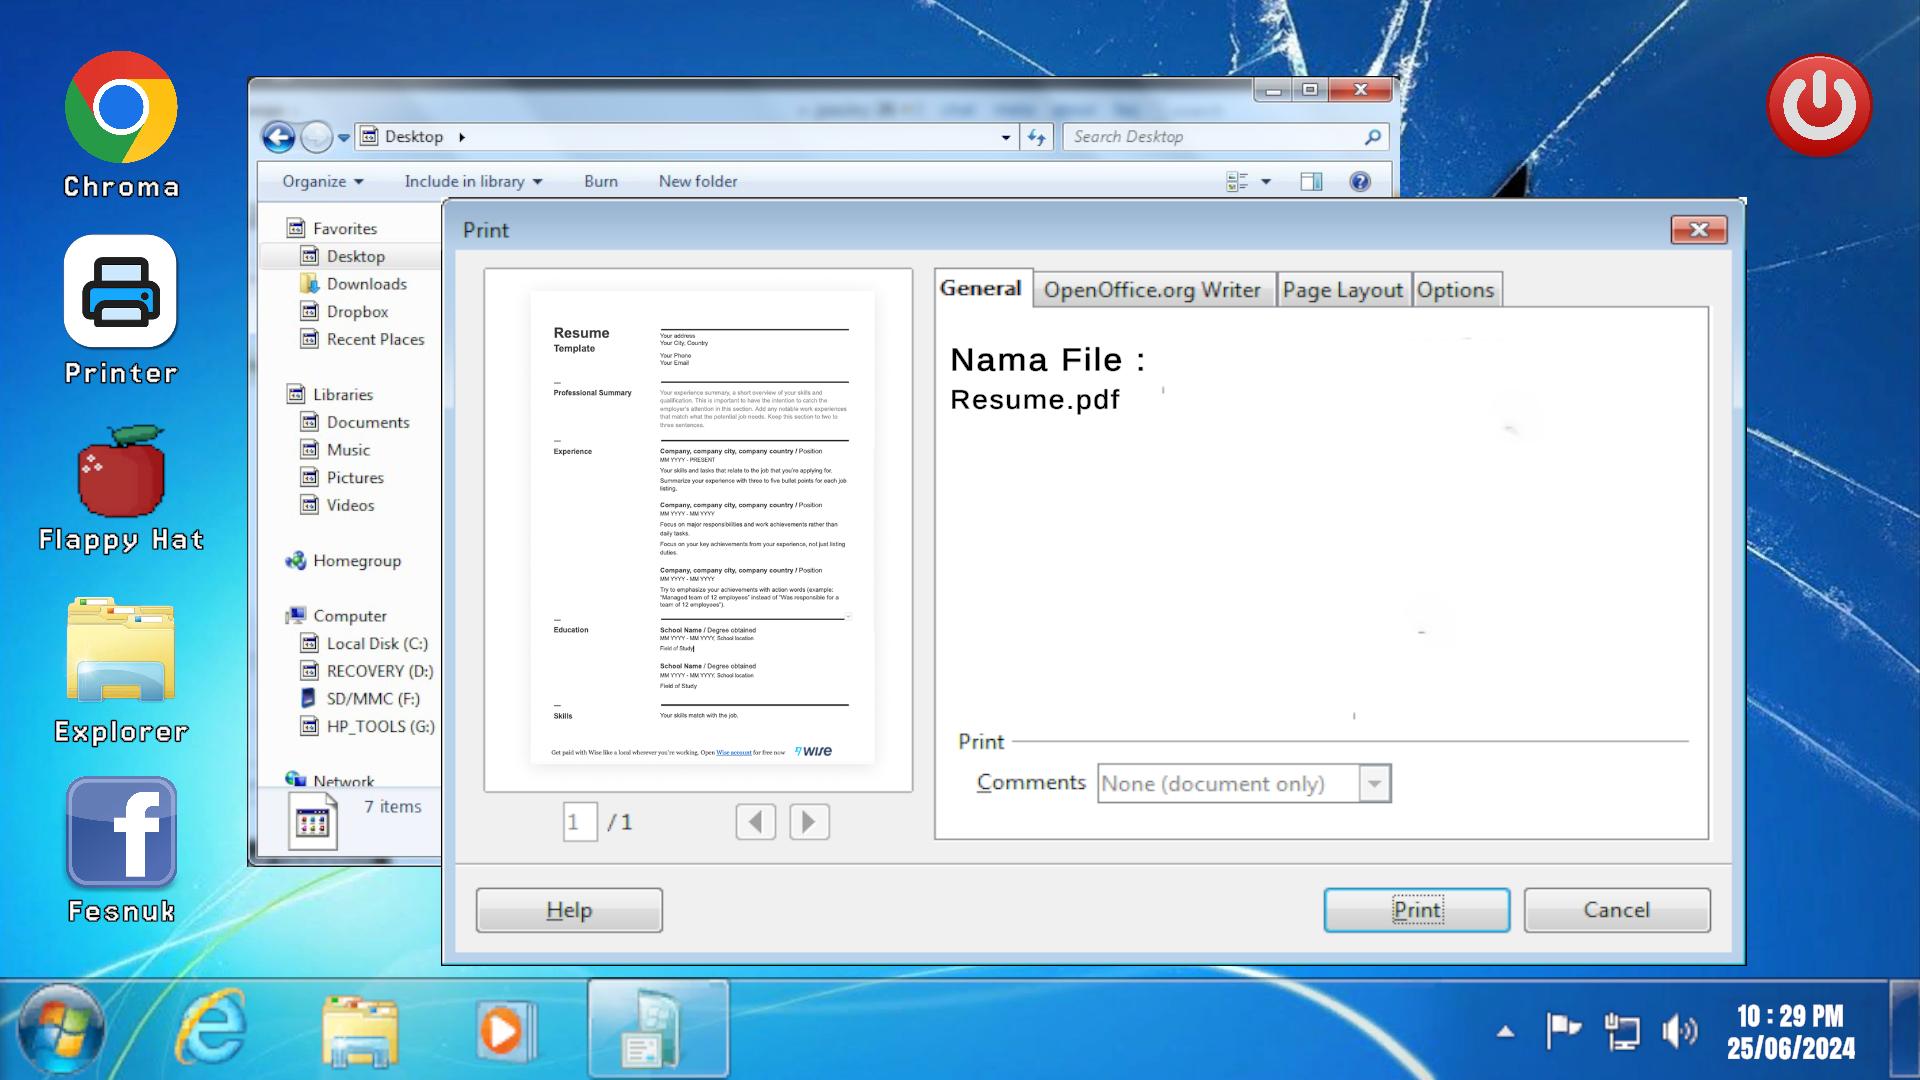Image resolution: width=1920 pixels, height=1080 pixels.
Task: Click the page number input field
Action: tap(580, 822)
